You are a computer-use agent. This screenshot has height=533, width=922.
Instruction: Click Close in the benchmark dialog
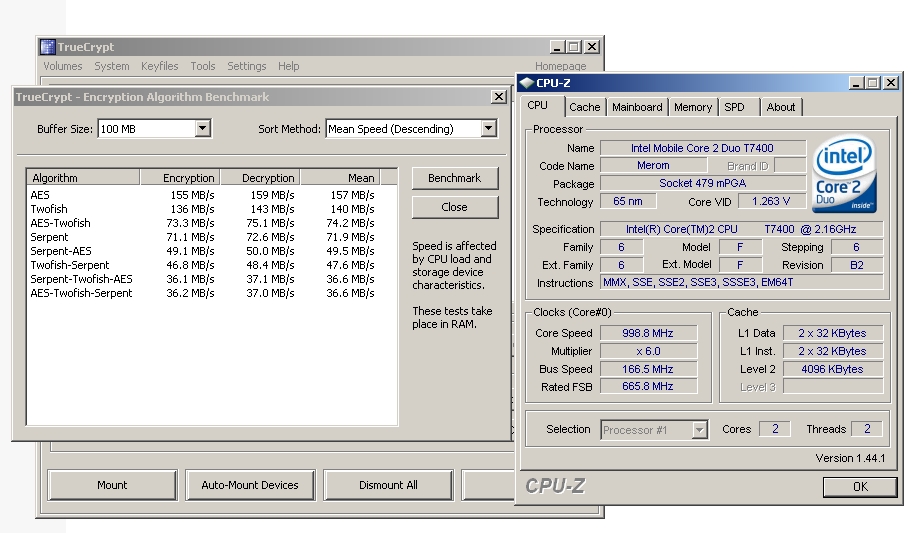455,207
